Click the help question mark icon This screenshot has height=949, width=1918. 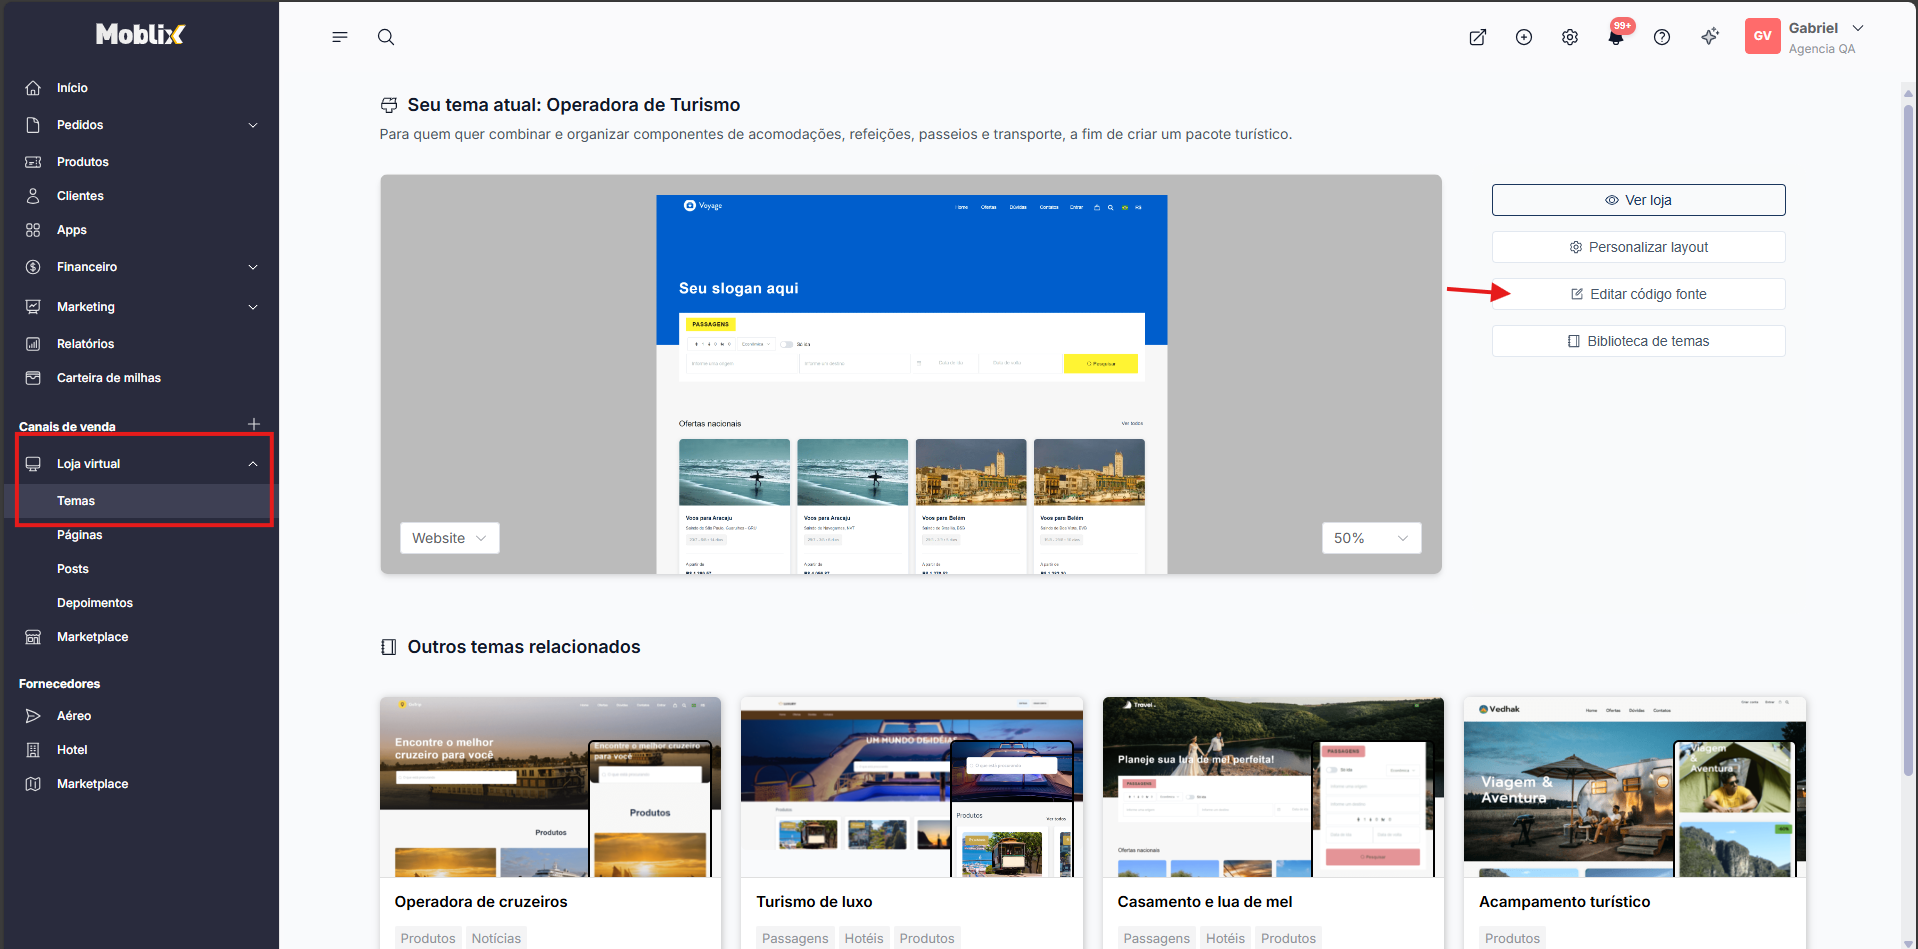1662,37
